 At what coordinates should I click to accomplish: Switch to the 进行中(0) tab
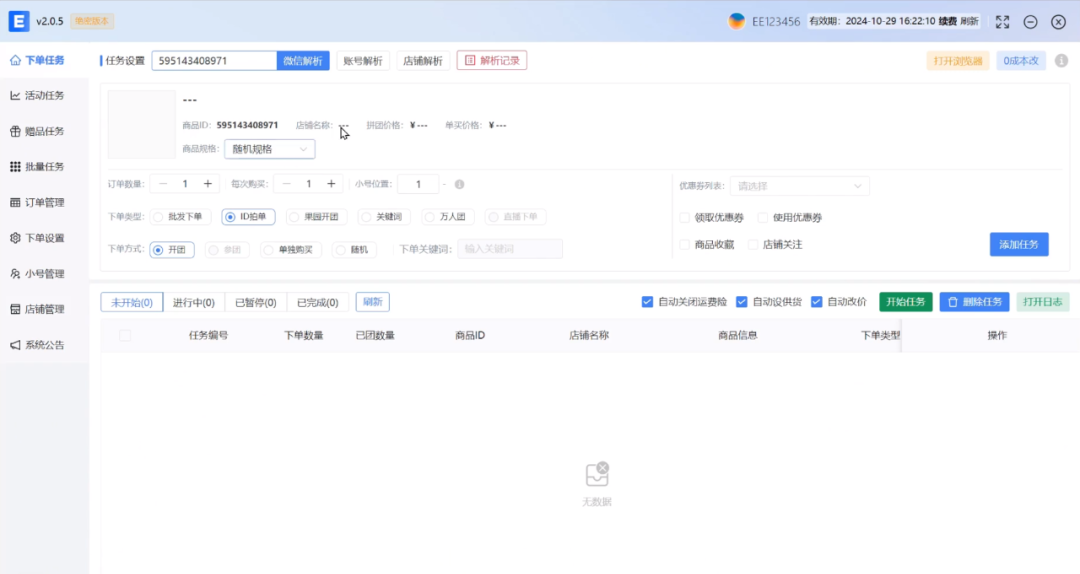click(194, 302)
